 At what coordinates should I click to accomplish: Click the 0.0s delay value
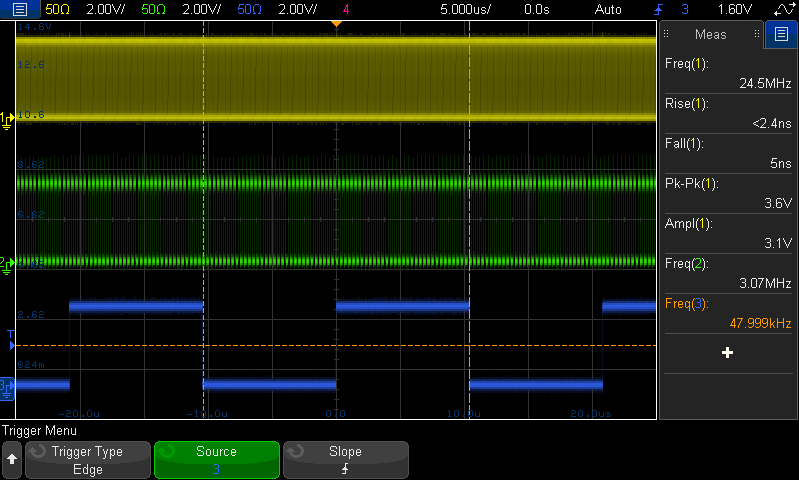pyautogui.click(x=537, y=9)
